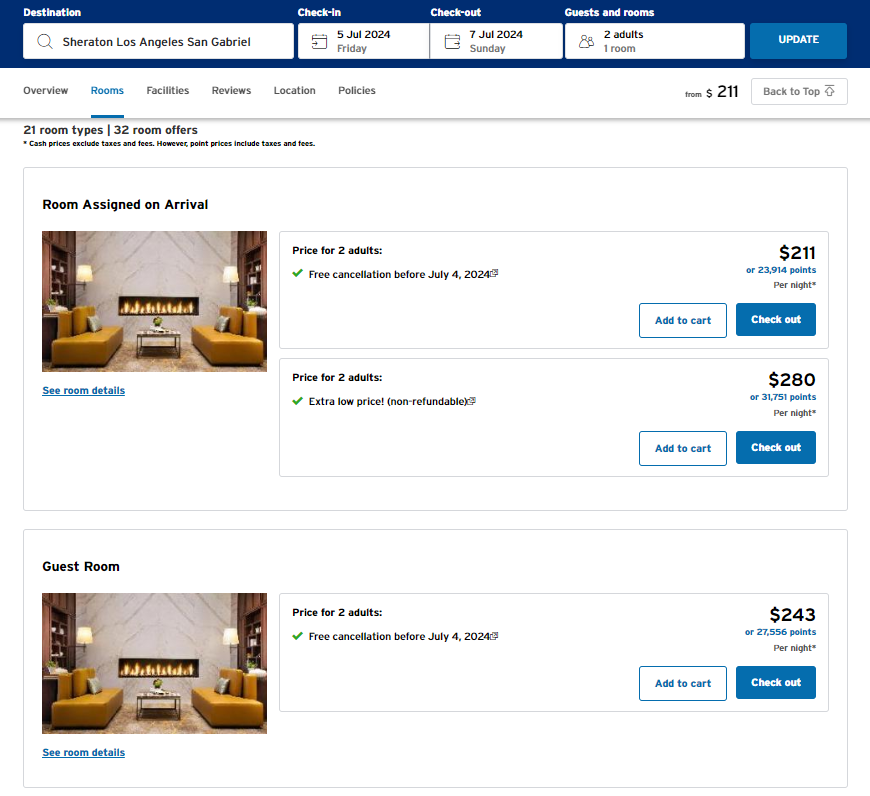
Task: Open the free cancellation policy popup icon
Action: [x=496, y=273]
